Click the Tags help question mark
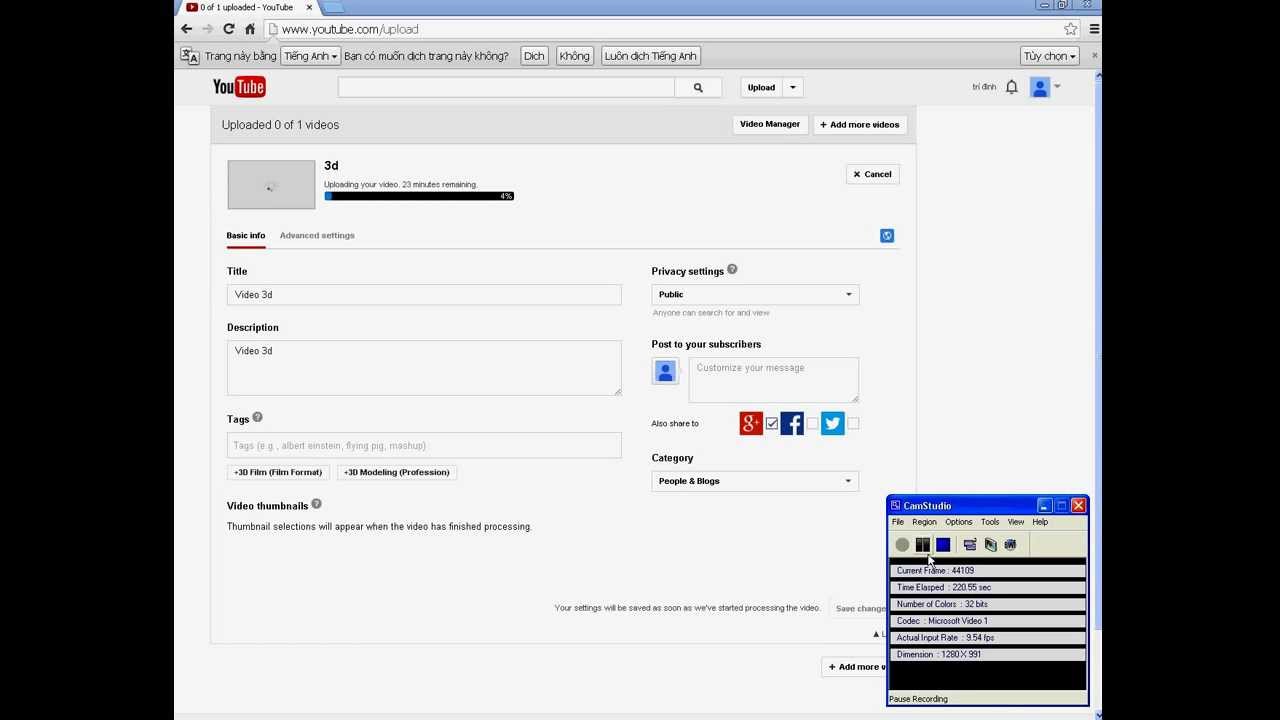Viewport: 1280px width, 720px height. pos(257,417)
